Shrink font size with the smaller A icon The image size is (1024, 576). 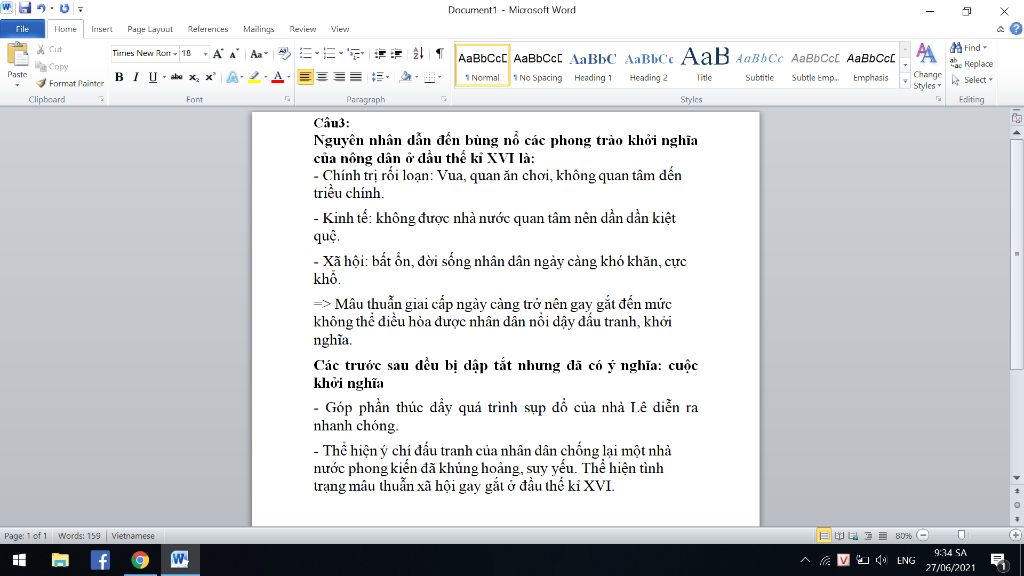click(x=234, y=54)
